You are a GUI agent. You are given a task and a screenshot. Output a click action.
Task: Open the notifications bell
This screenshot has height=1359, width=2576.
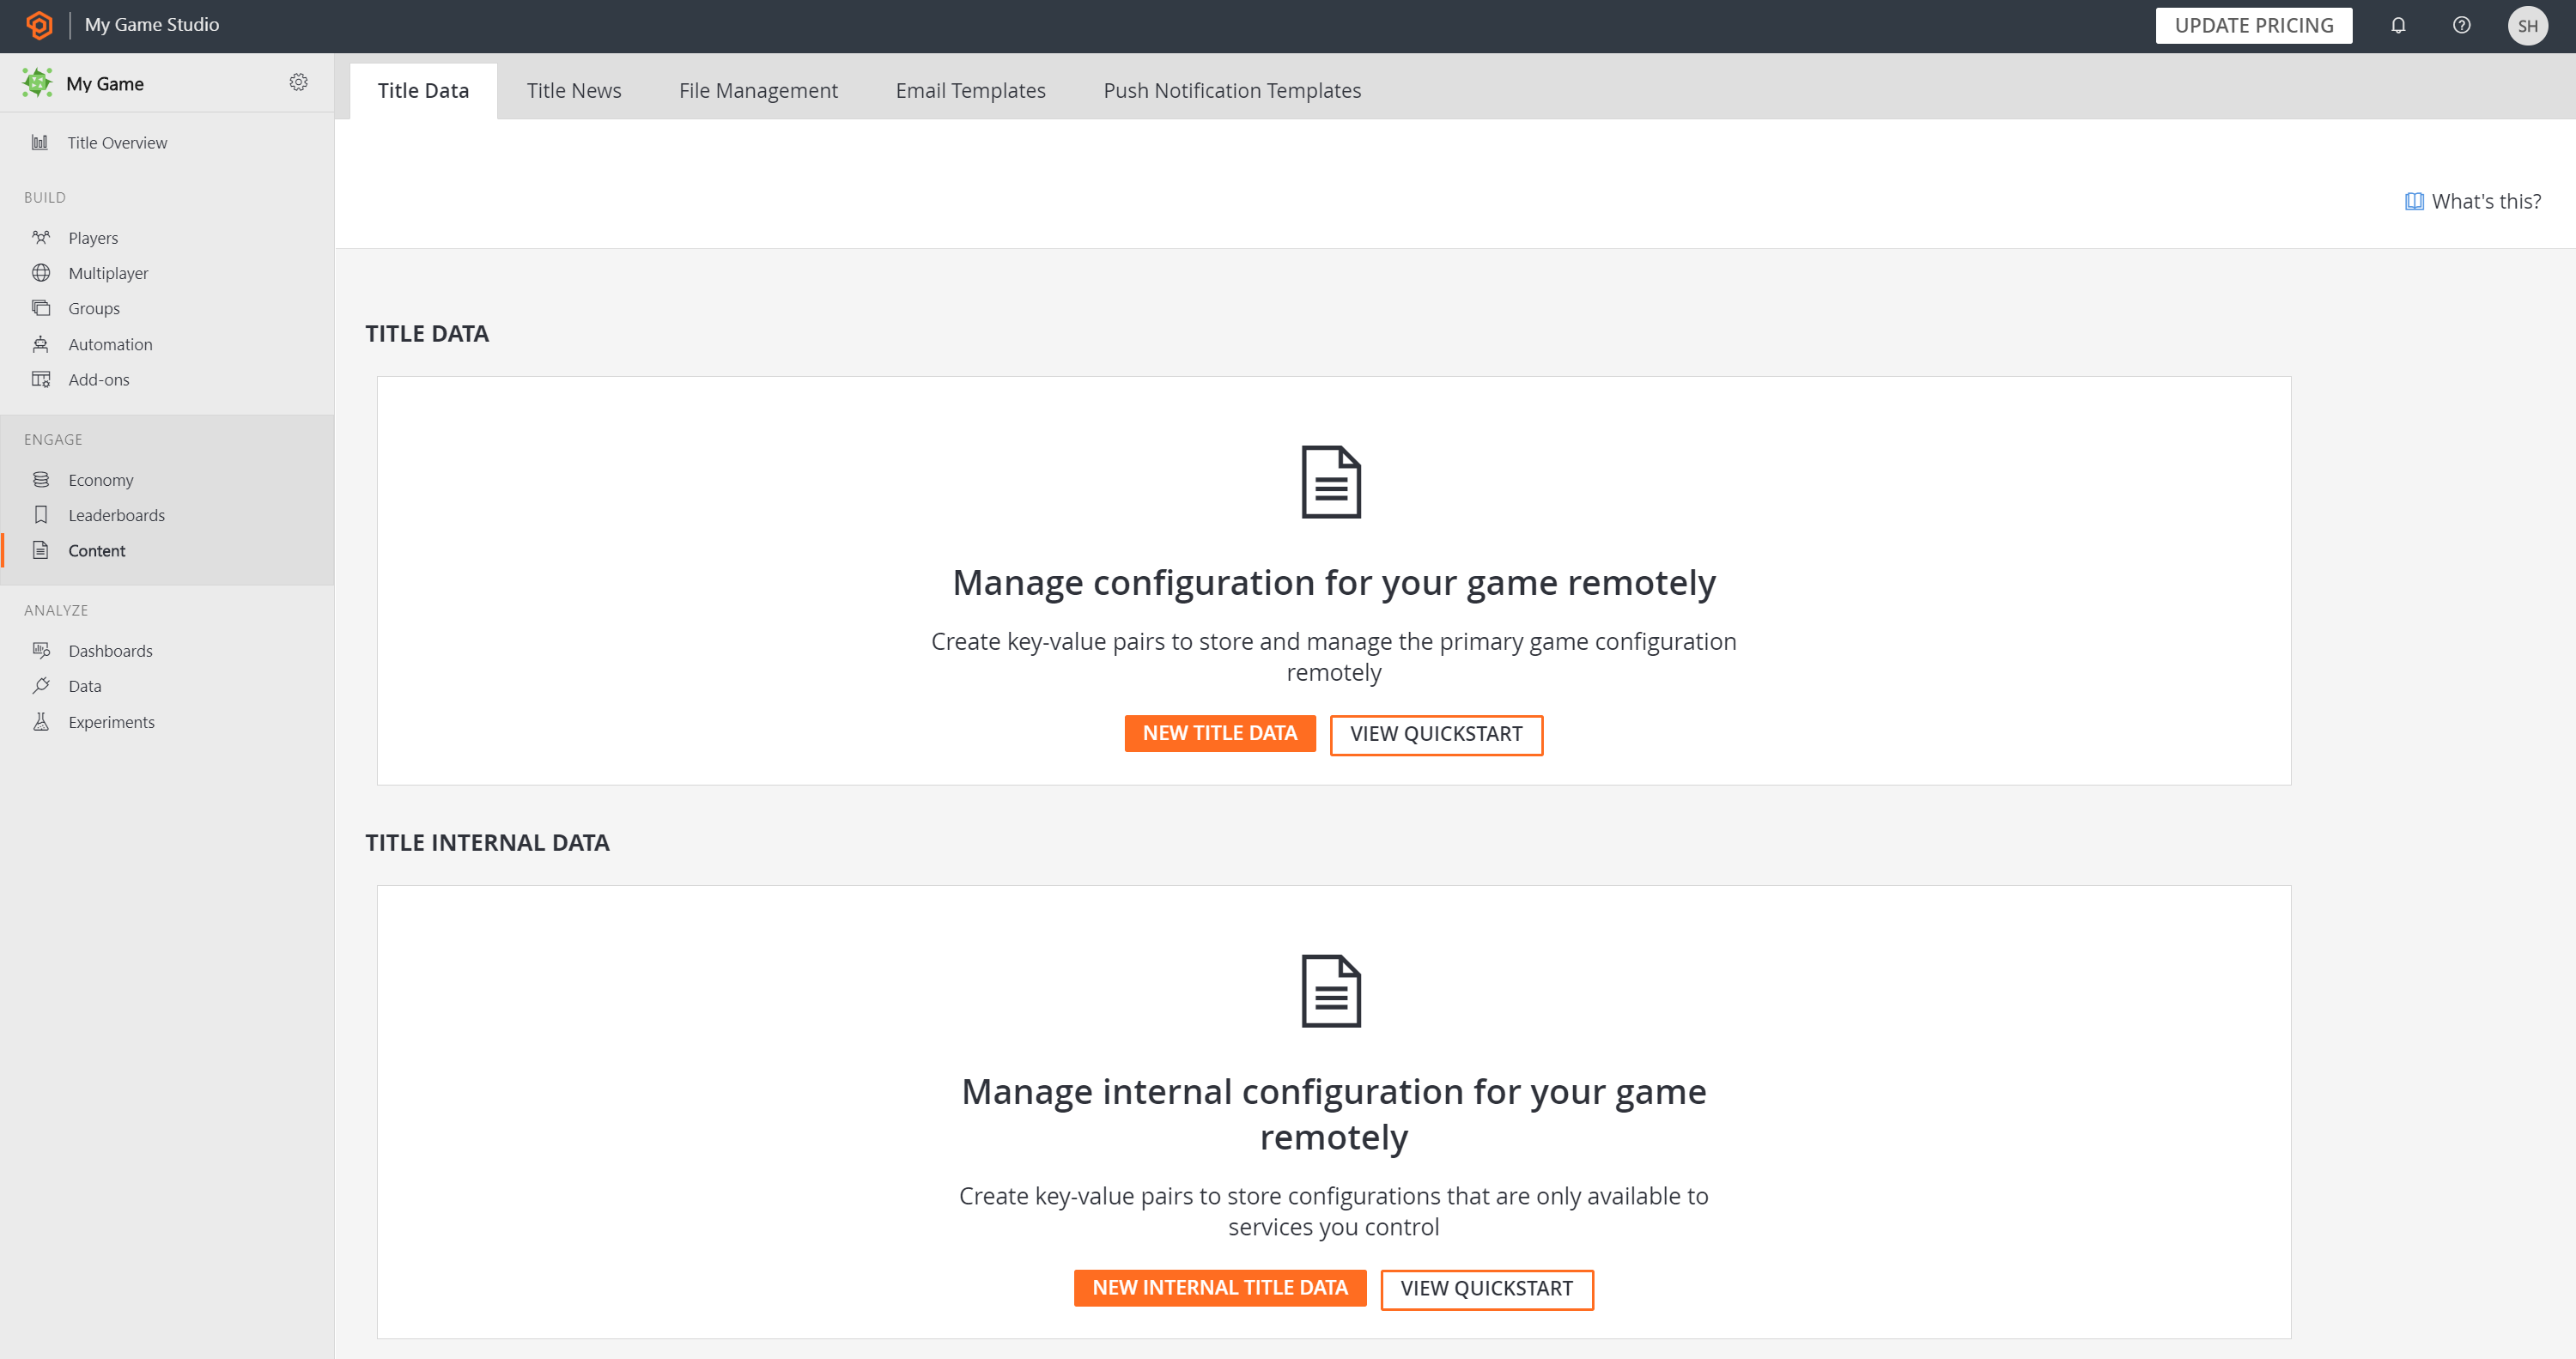point(2398,25)
